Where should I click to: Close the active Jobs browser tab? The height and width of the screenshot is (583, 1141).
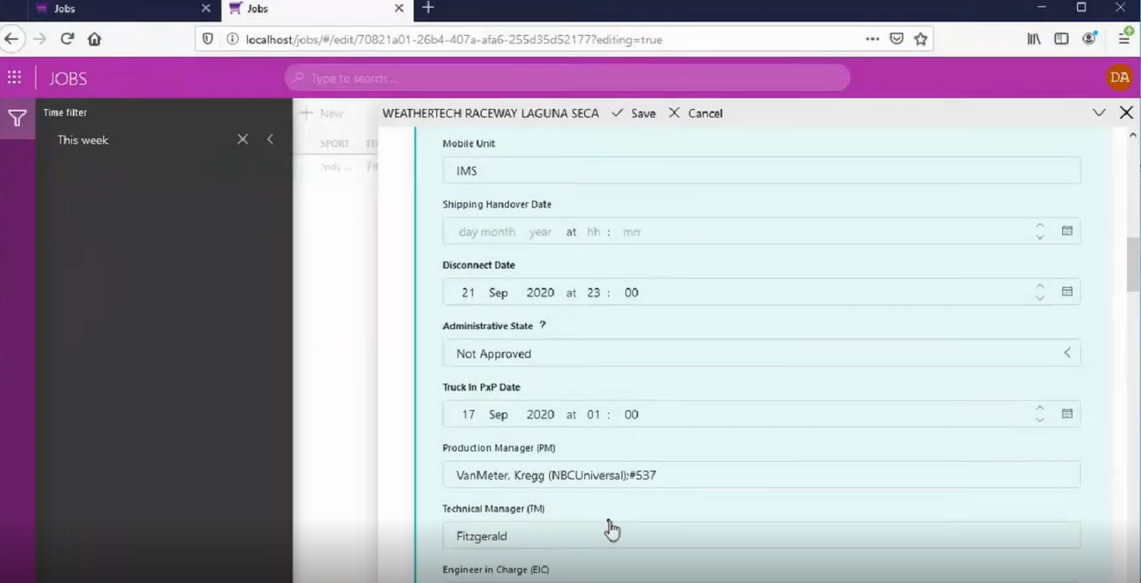click(399, 9)
